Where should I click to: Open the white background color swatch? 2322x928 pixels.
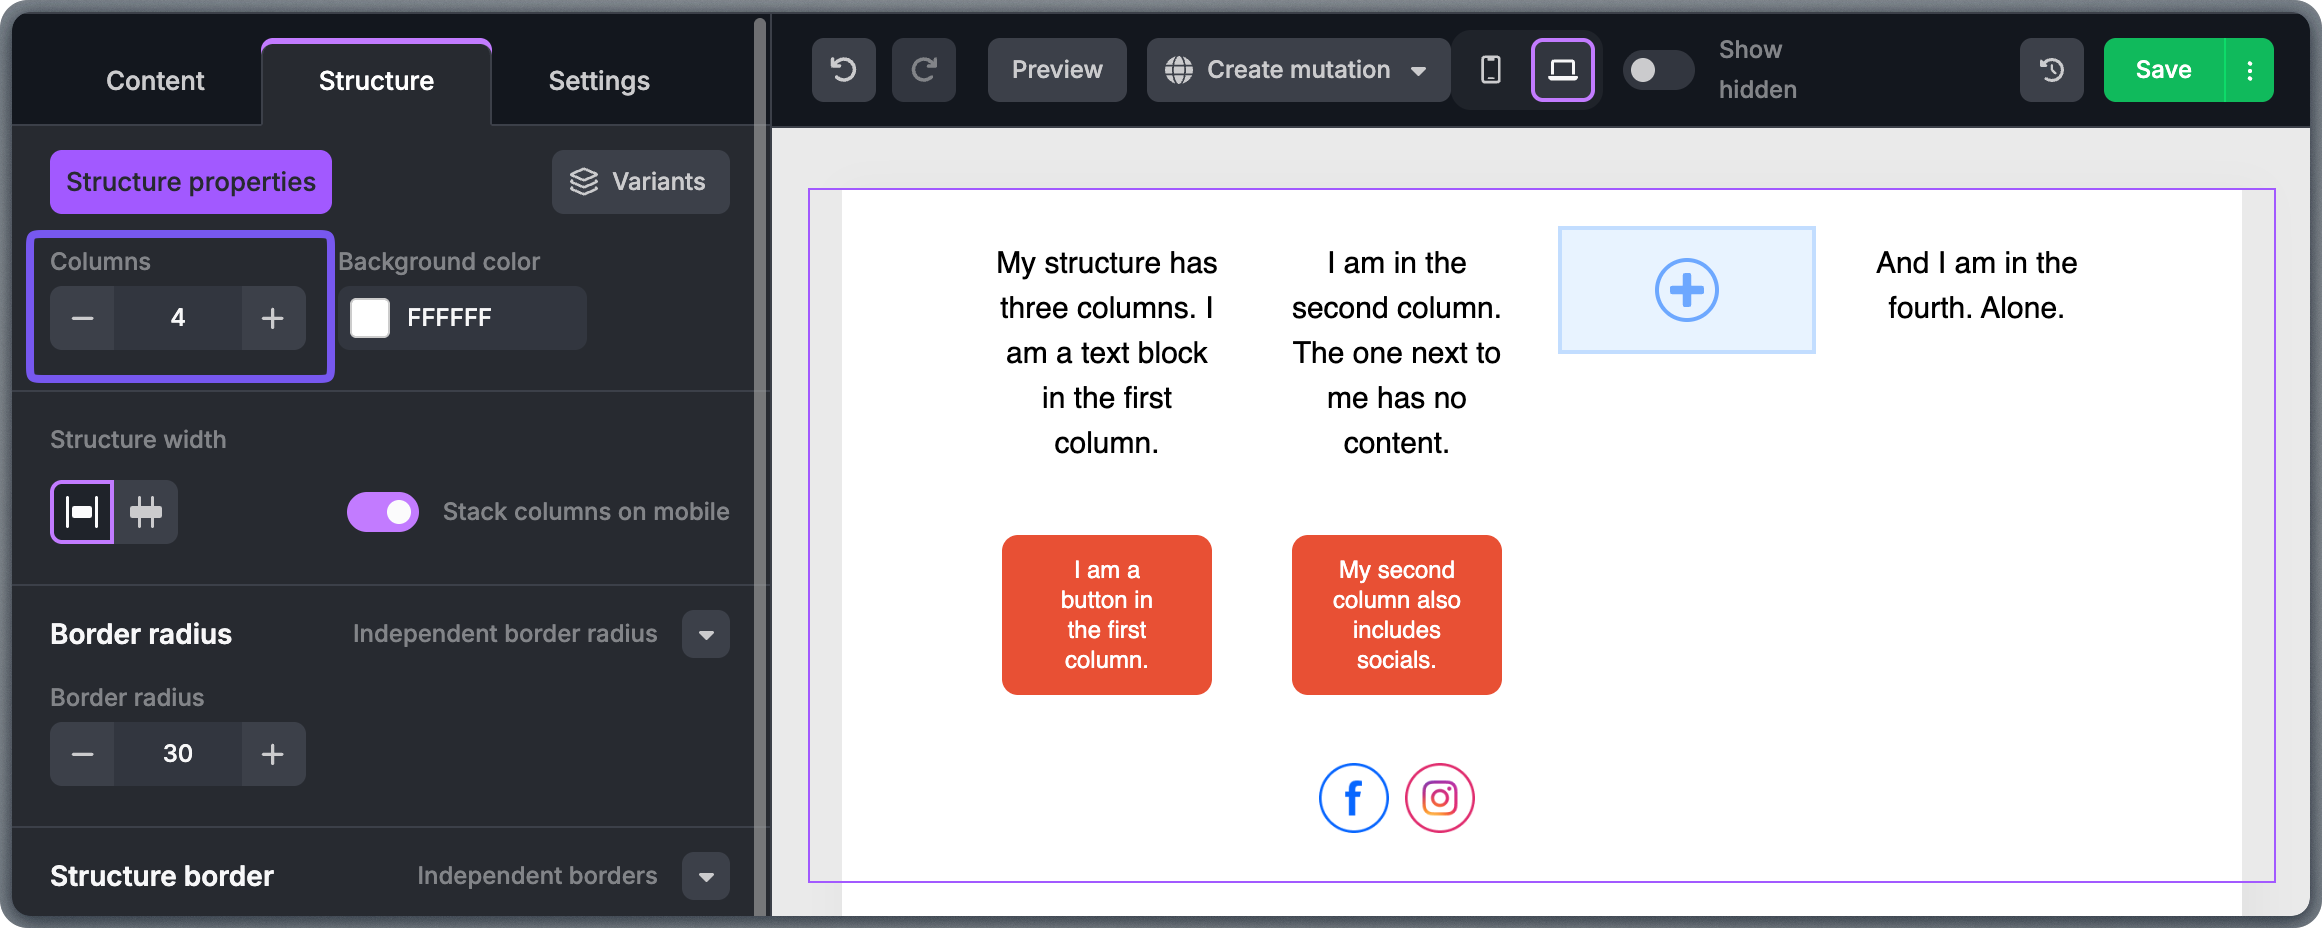pyautogui.click(x=370, y=318)
